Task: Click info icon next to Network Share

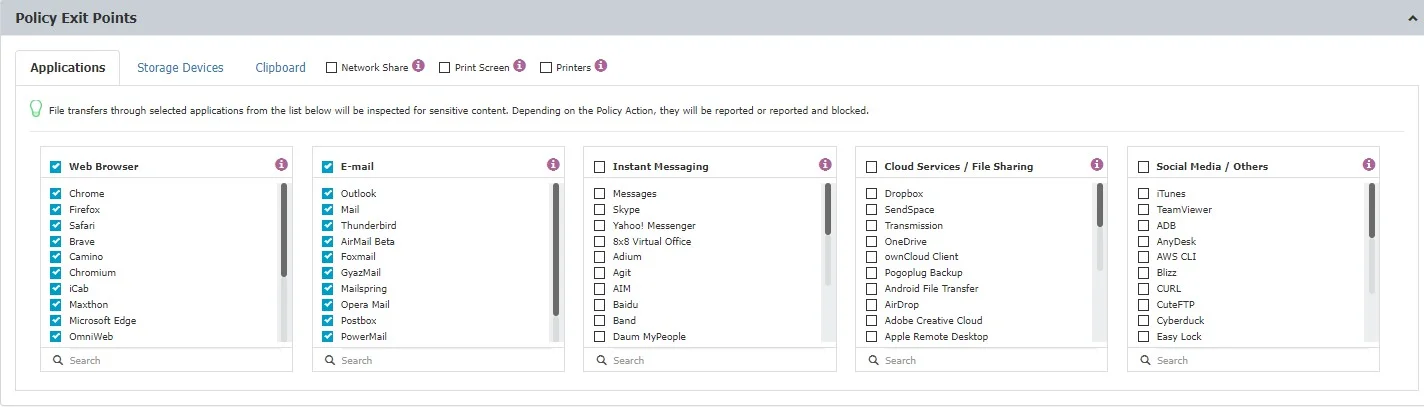Action: [418, 66]
